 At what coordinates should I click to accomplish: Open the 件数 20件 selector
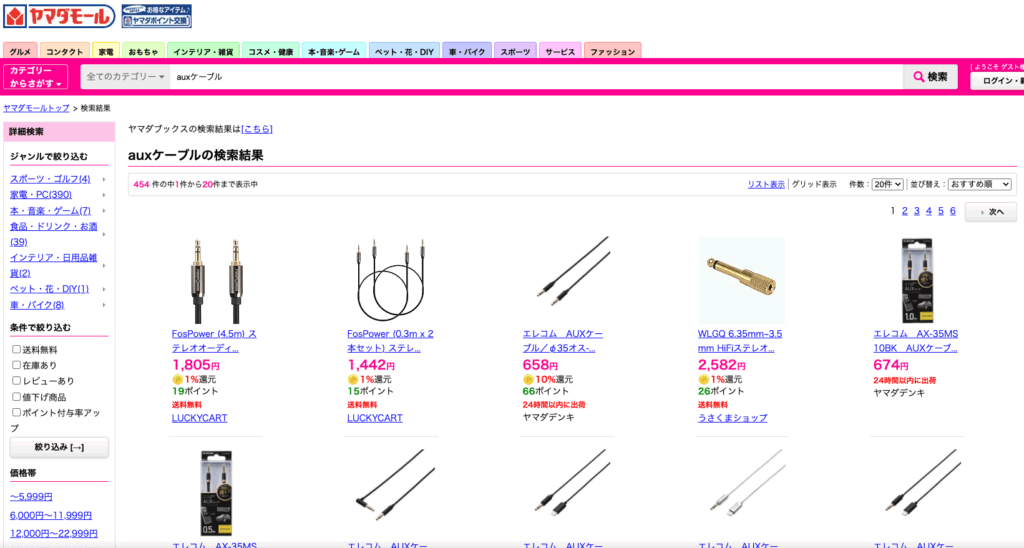(888, 185)
